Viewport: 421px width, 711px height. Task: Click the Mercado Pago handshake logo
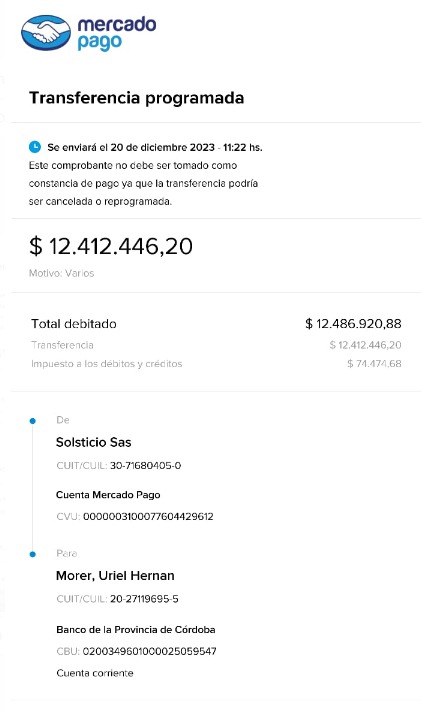(46, 33)
